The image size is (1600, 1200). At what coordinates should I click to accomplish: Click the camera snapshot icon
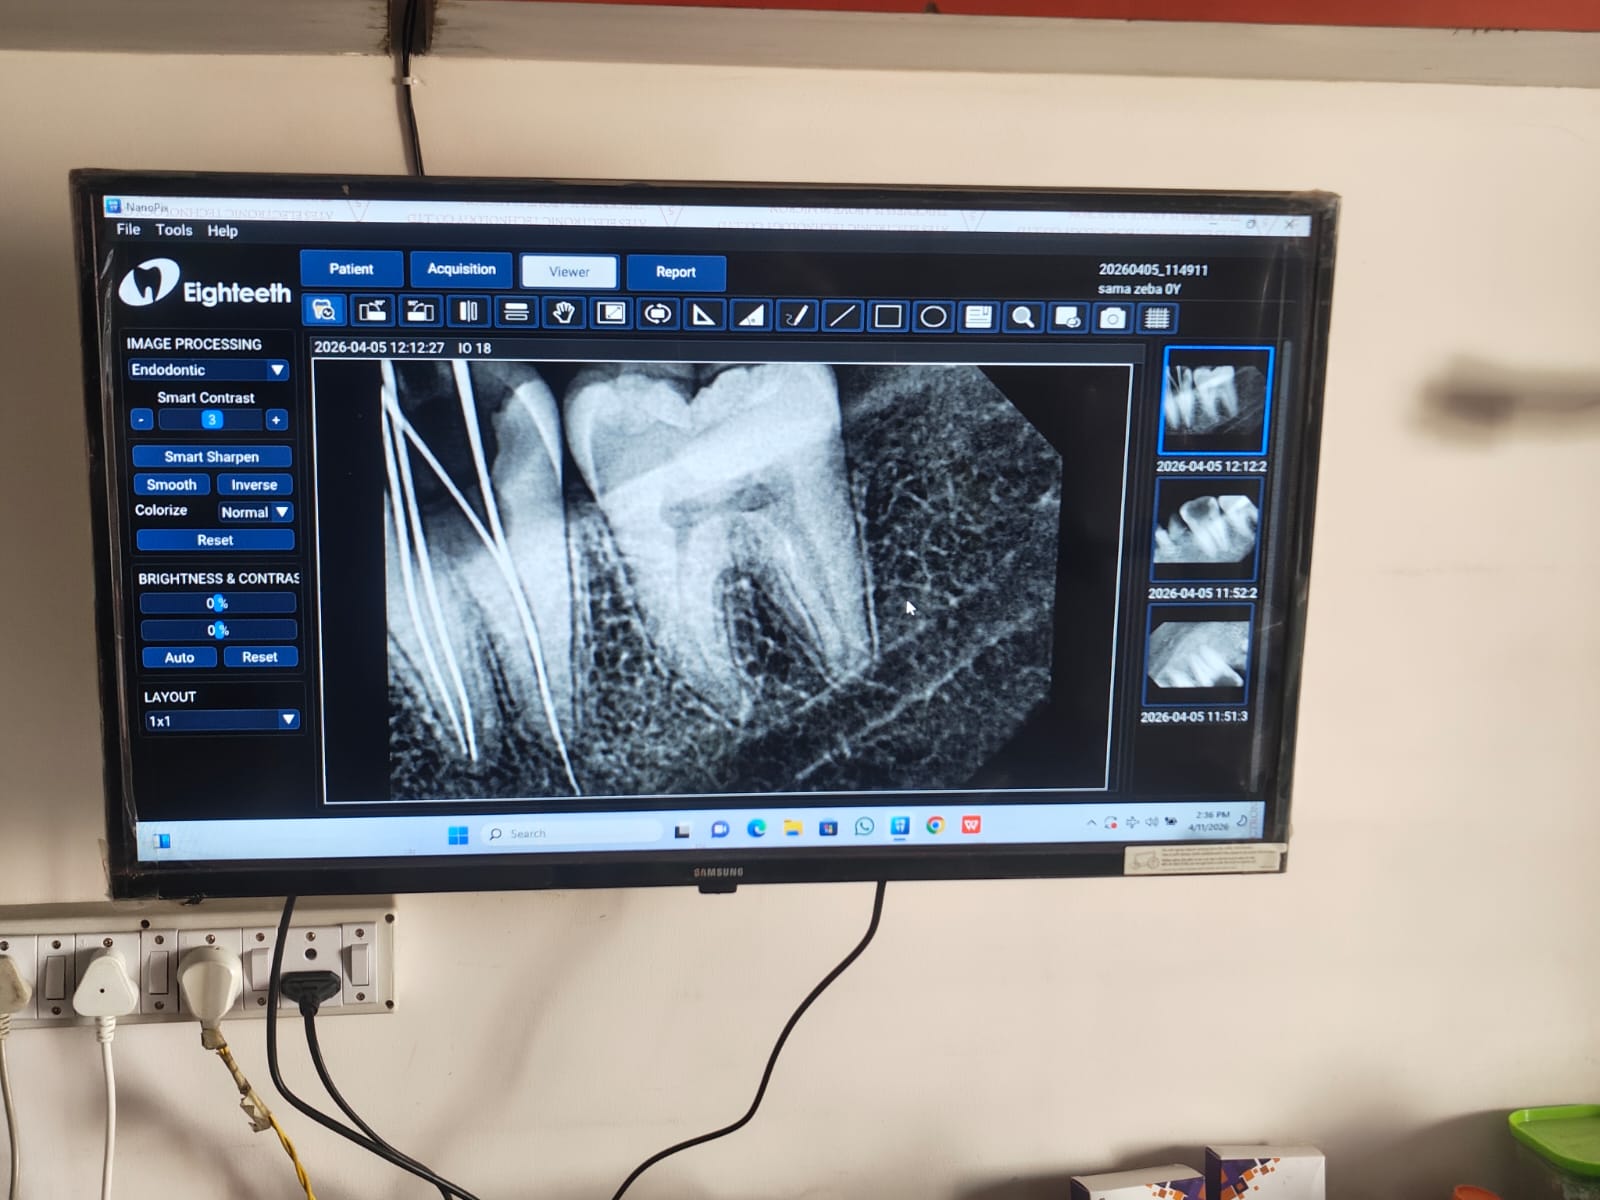coord(1112,319)
